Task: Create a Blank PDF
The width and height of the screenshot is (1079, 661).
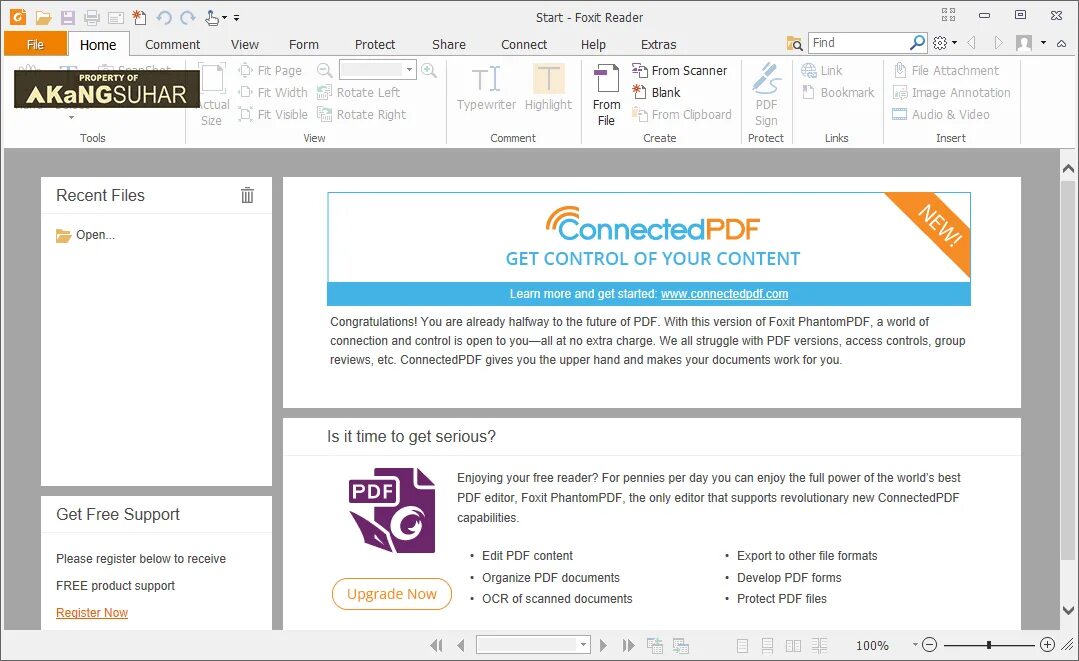Action: [656, 92]
